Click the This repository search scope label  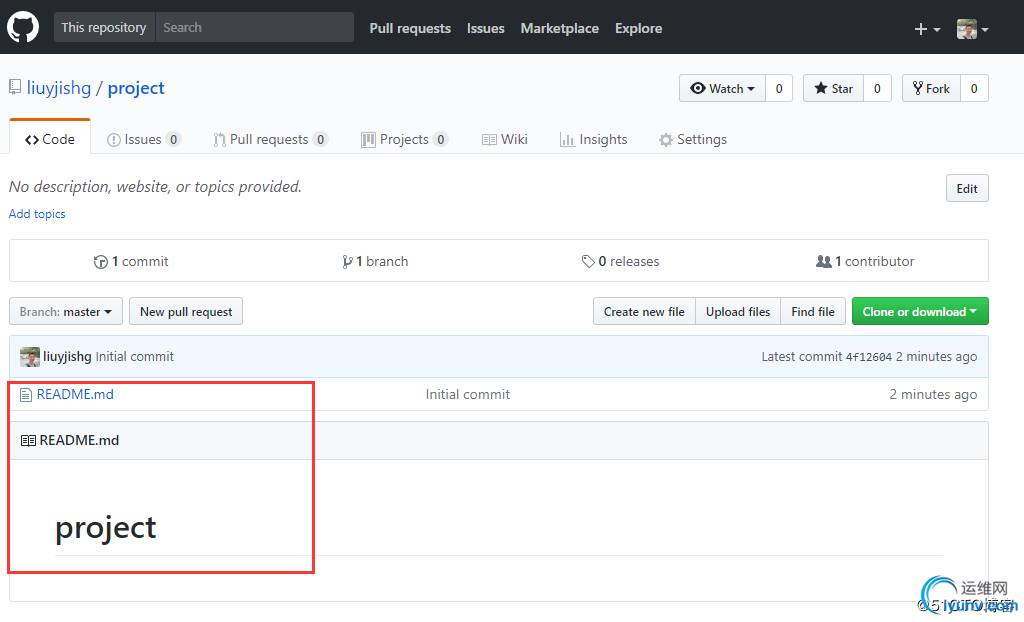pyautogui.click(x=104, y=27)
